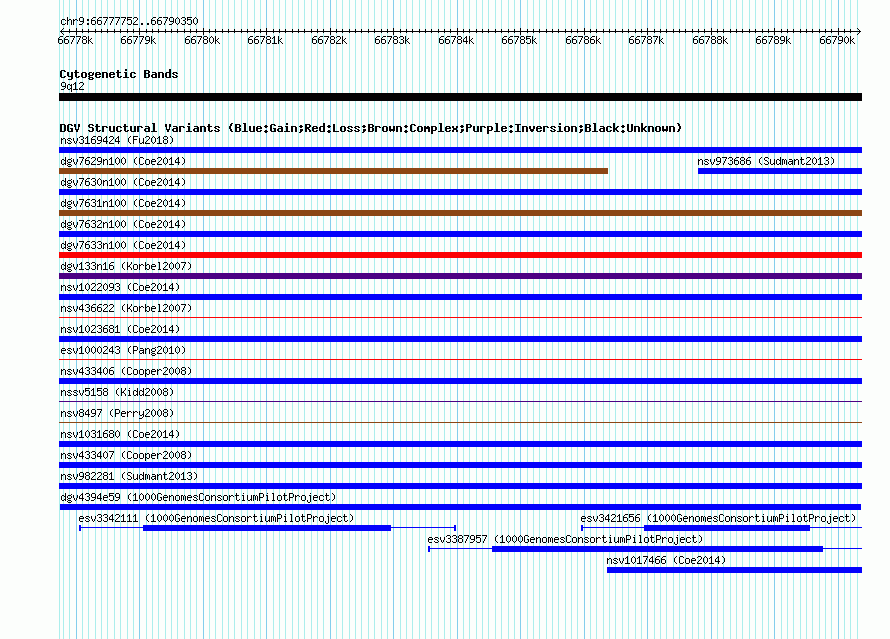Click the nsv3169424 (Fu2018) variant label
Screen dimensions: 890x639
coord(117,140)
